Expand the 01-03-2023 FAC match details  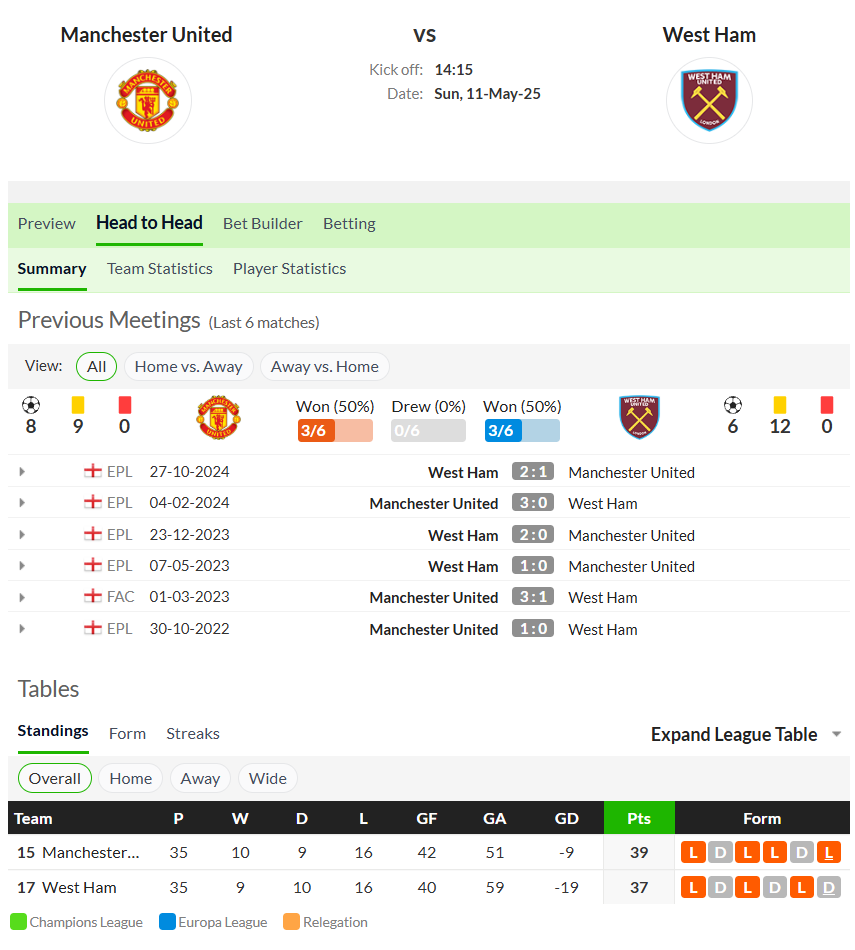click(22, 597)
